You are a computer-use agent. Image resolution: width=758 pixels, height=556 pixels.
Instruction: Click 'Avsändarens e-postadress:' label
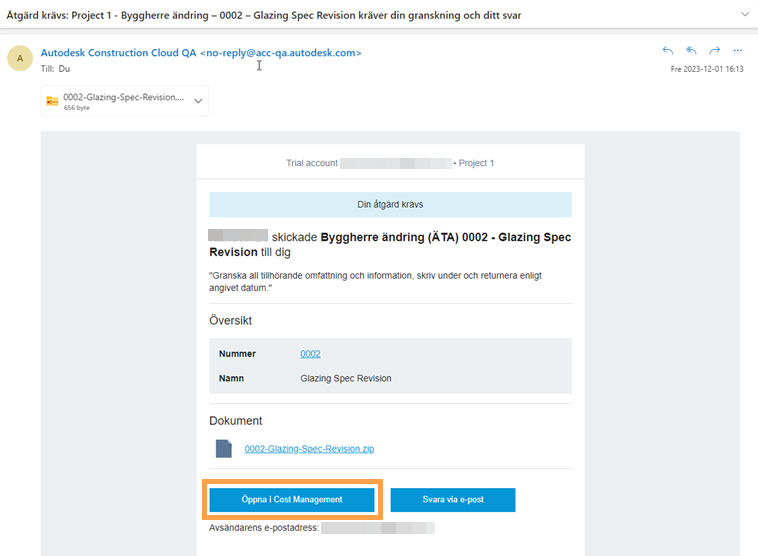point(264,528)
